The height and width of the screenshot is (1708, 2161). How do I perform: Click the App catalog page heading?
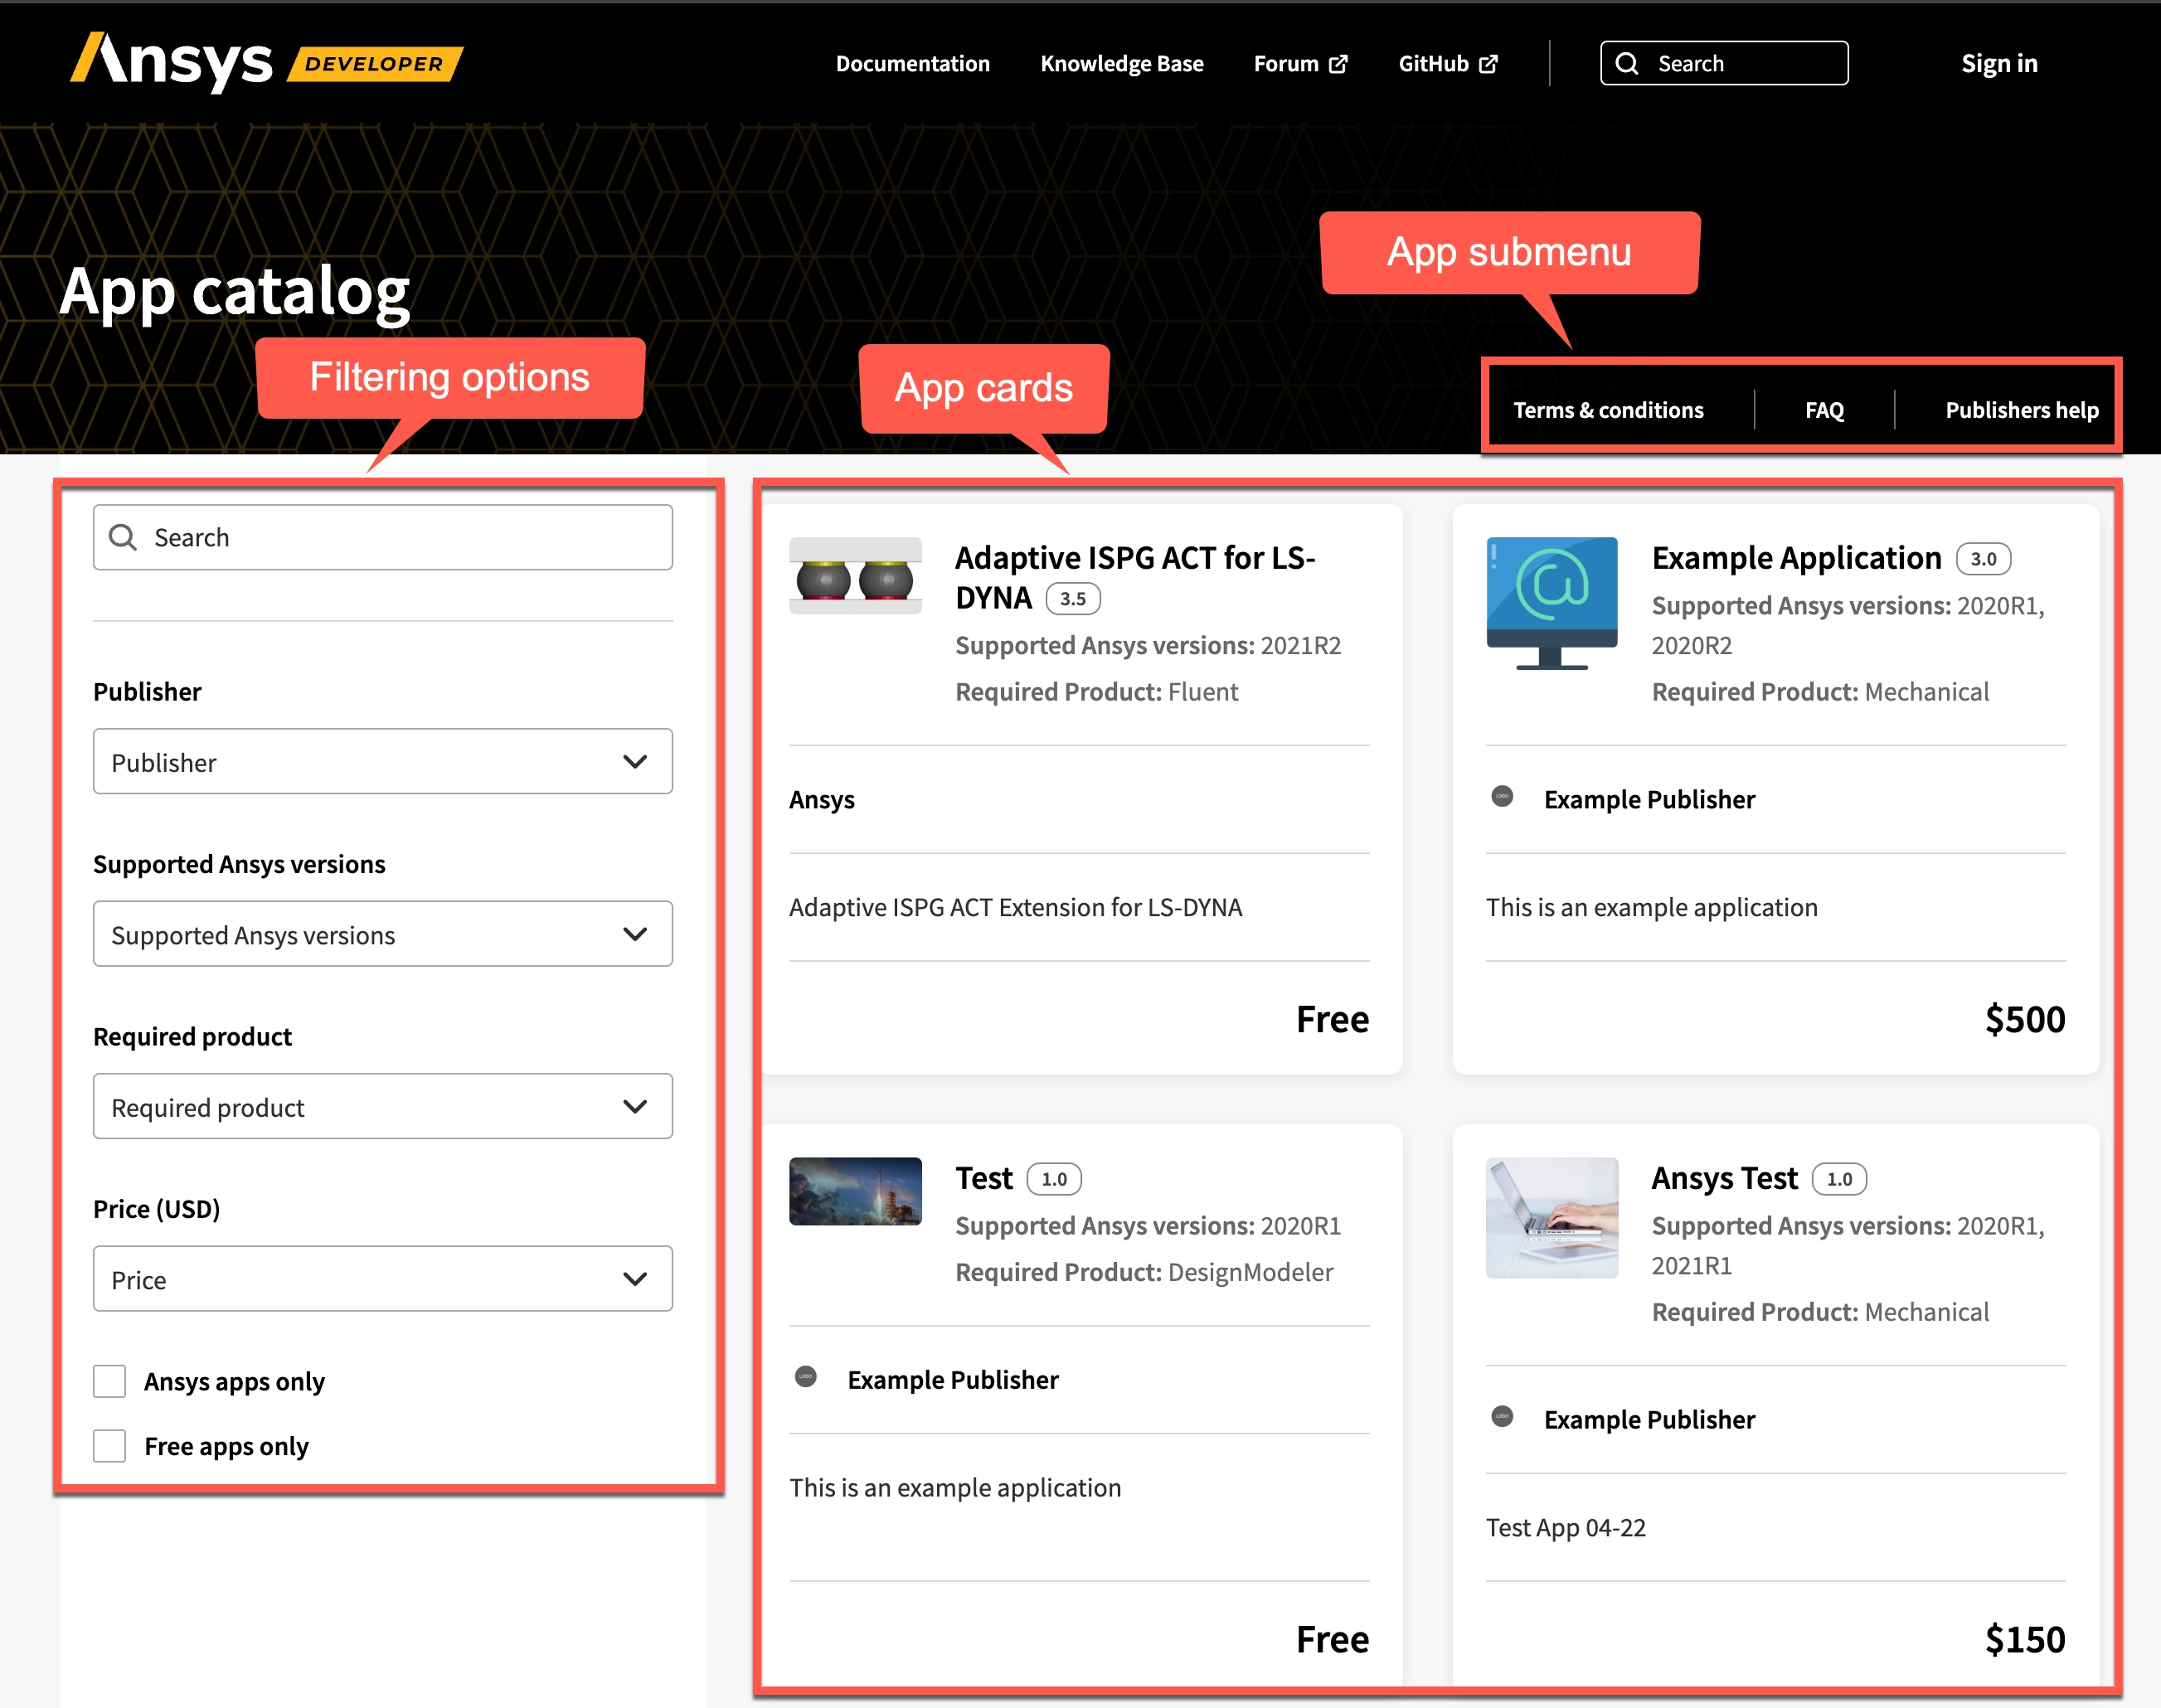tap(235, 292)
